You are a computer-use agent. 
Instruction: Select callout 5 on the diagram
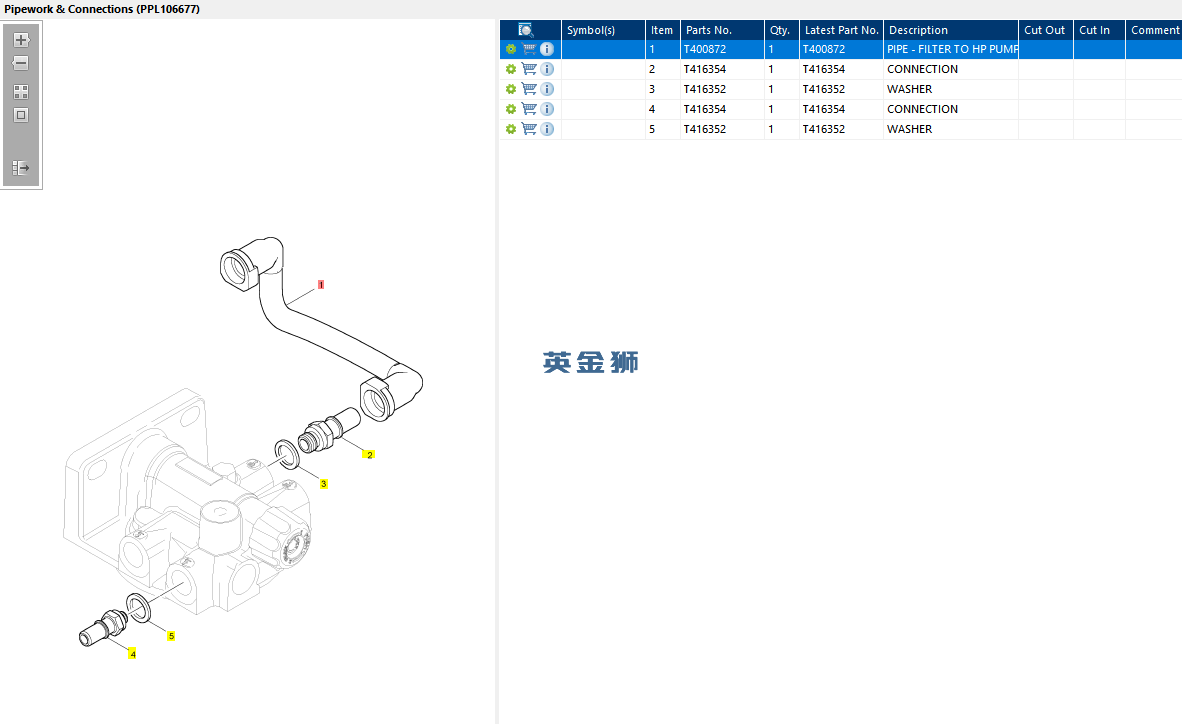click(x=171, y=637)
